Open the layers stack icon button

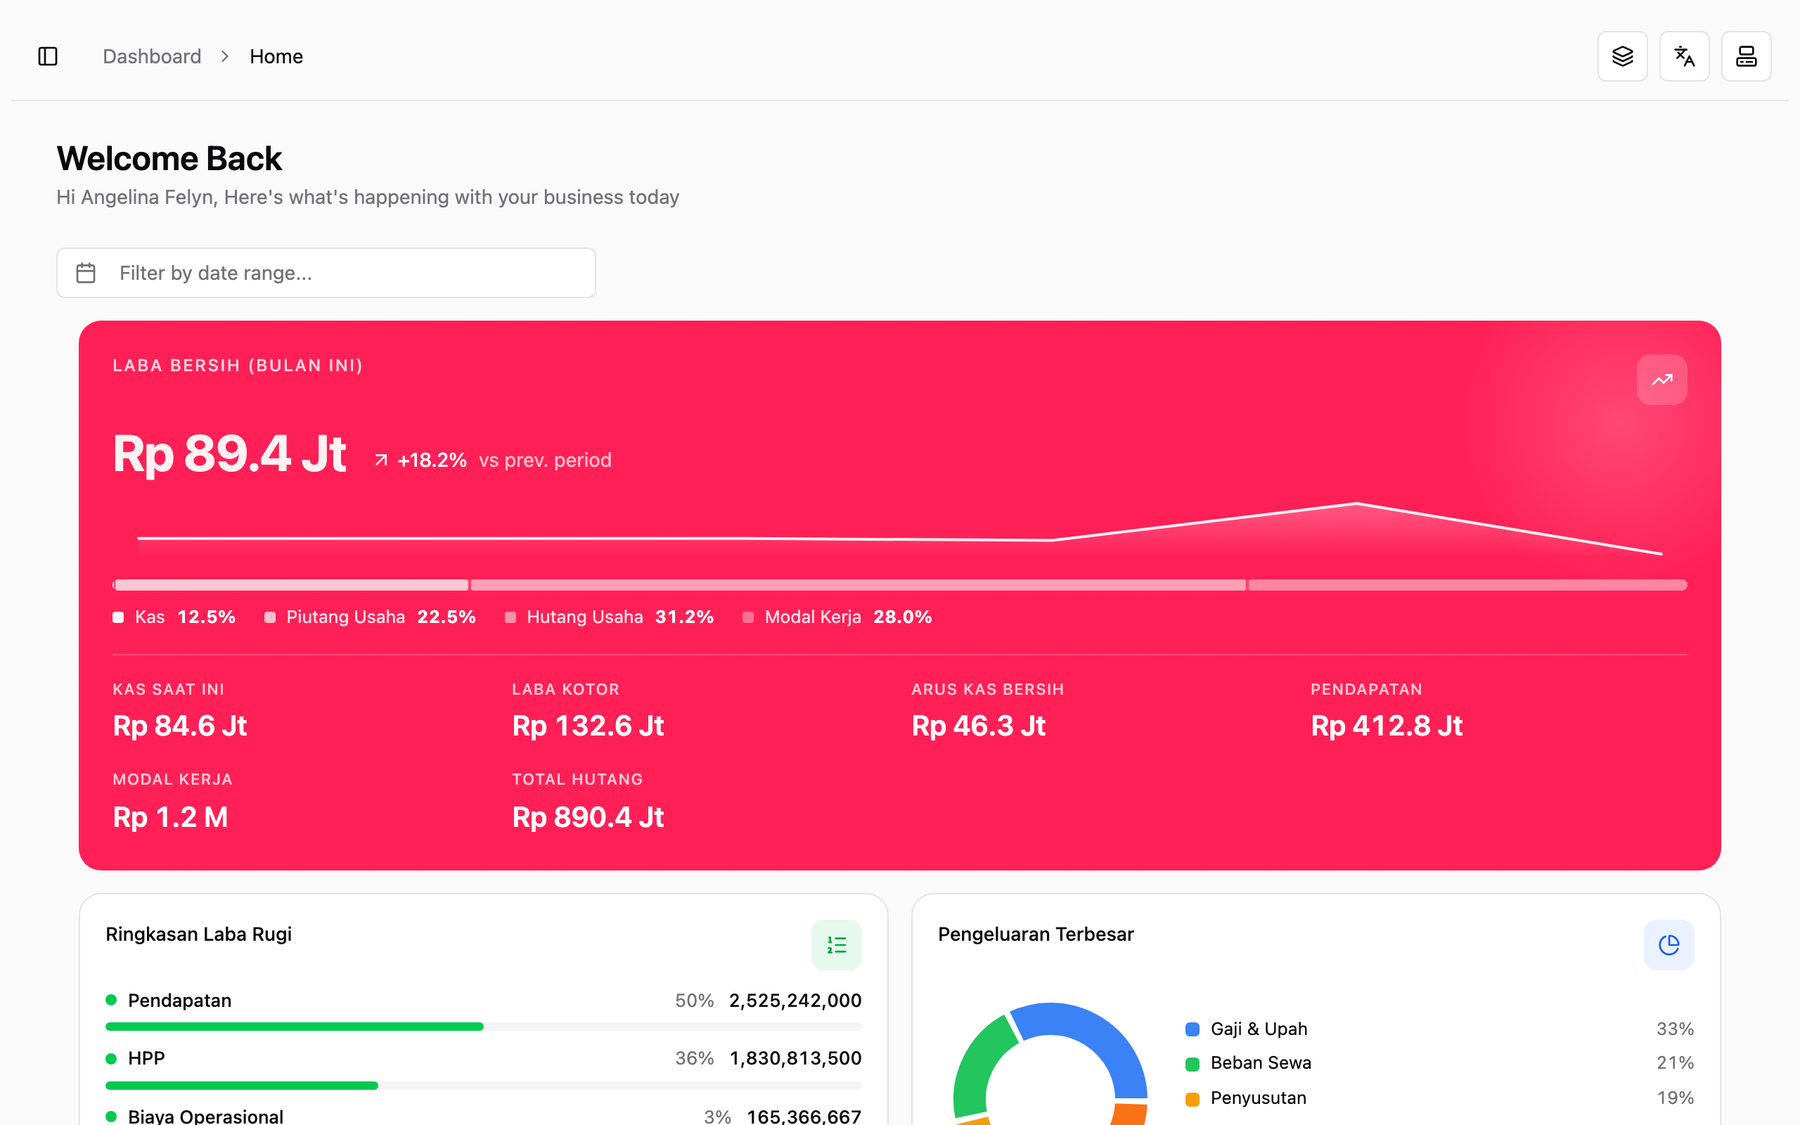pos(1622,56)
